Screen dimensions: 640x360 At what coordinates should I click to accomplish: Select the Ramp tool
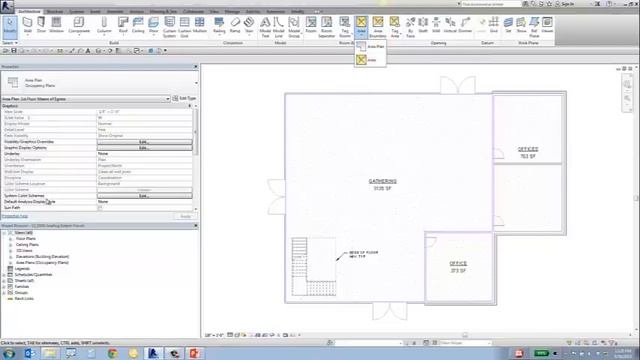[x=235, y=25]
